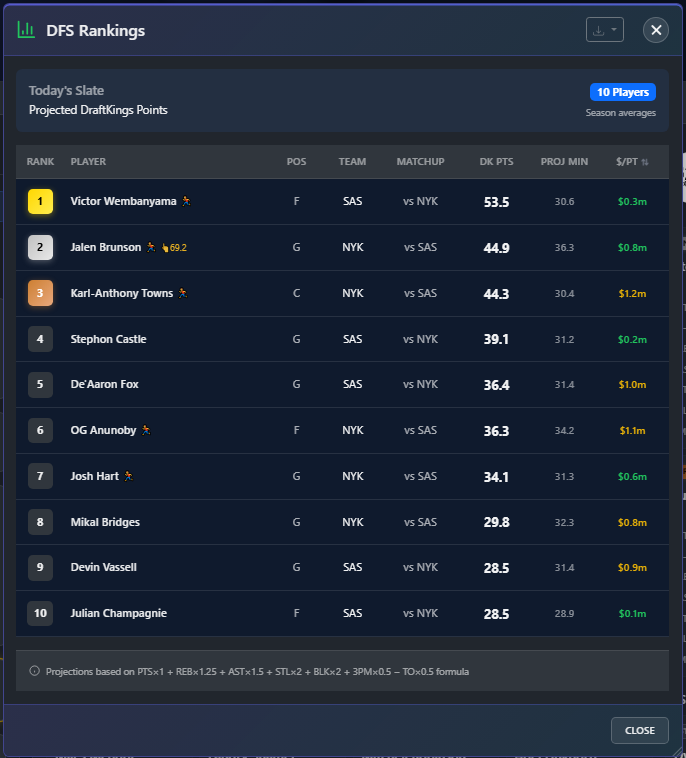686x758 pixels.
Task: Select player name Jalen Brunson
Action: (x=106, y=247)
